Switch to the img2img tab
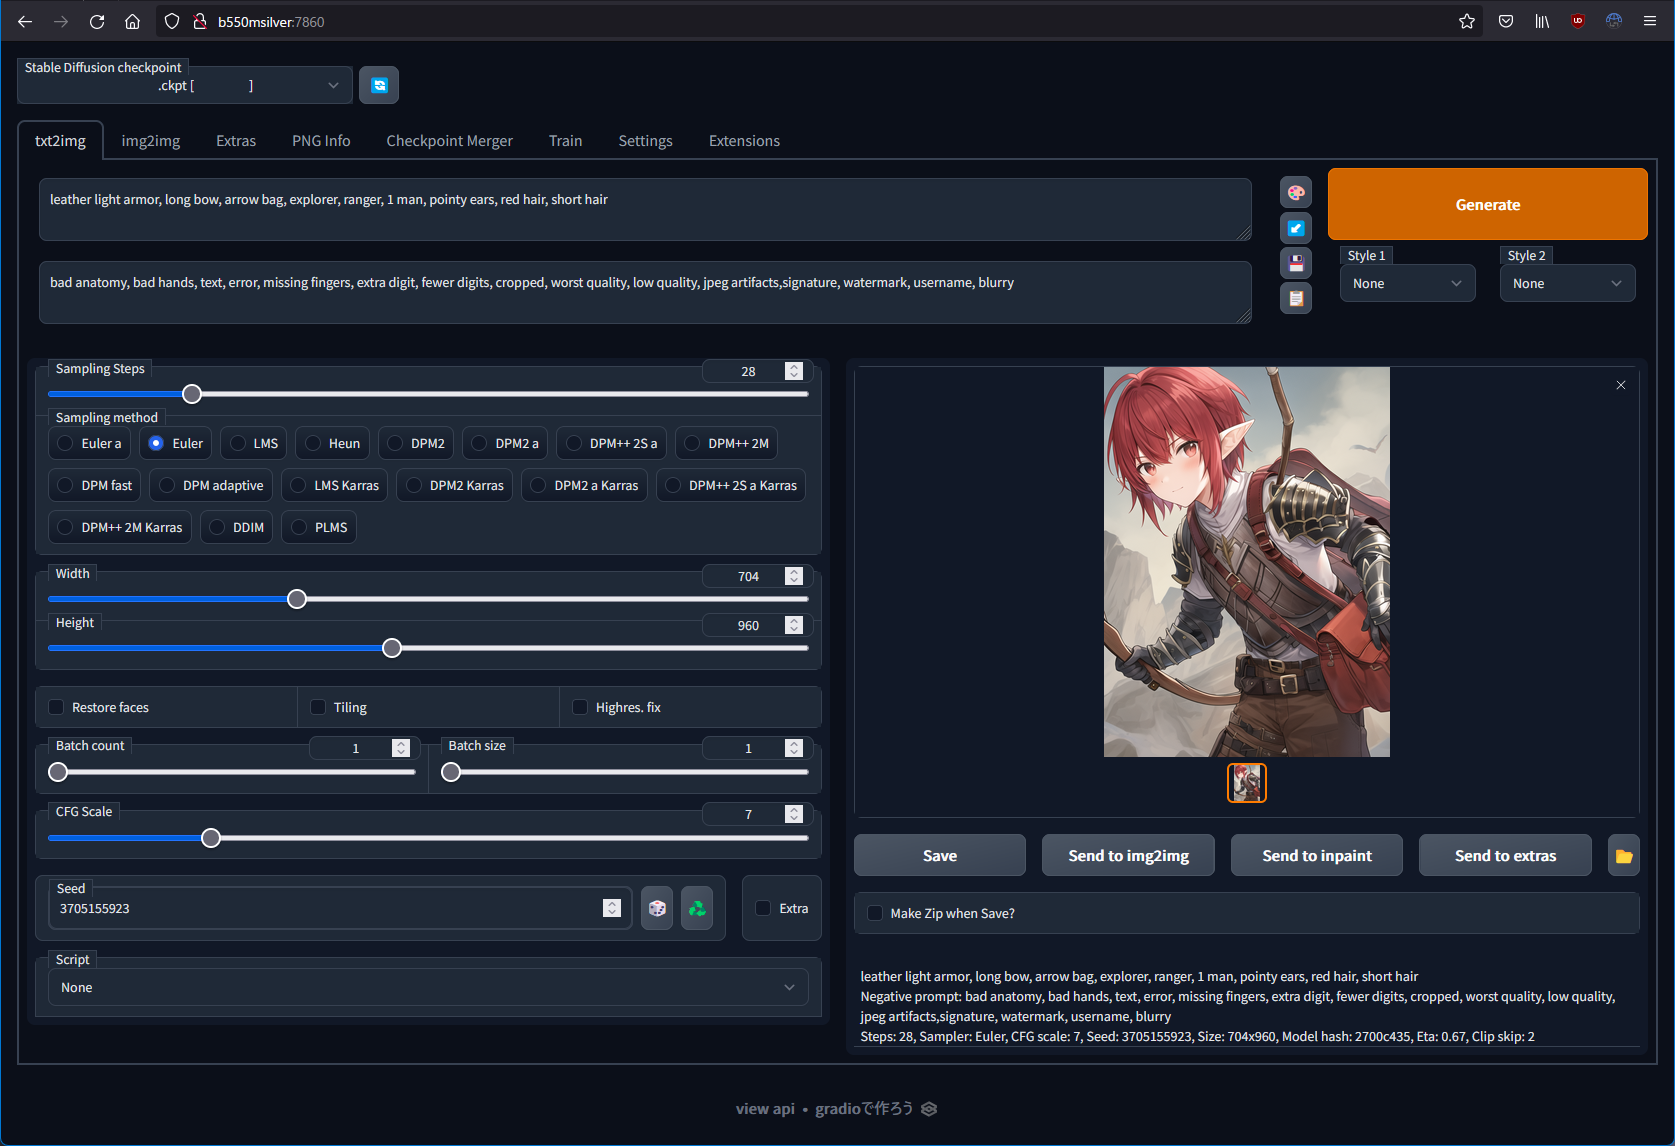 click(x=150, y=140)
